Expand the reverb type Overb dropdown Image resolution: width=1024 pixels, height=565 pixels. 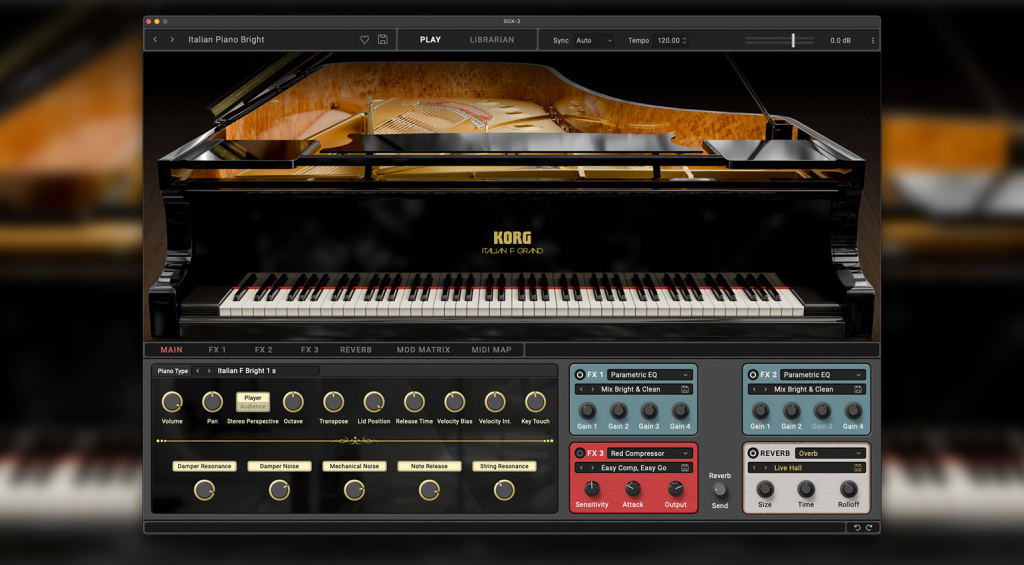(x=828, y=453)
